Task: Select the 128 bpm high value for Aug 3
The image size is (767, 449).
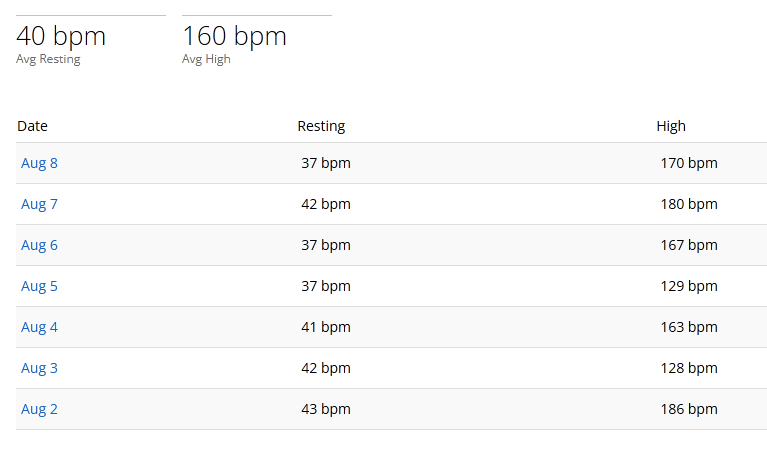Action: click(x=689, y=368)
